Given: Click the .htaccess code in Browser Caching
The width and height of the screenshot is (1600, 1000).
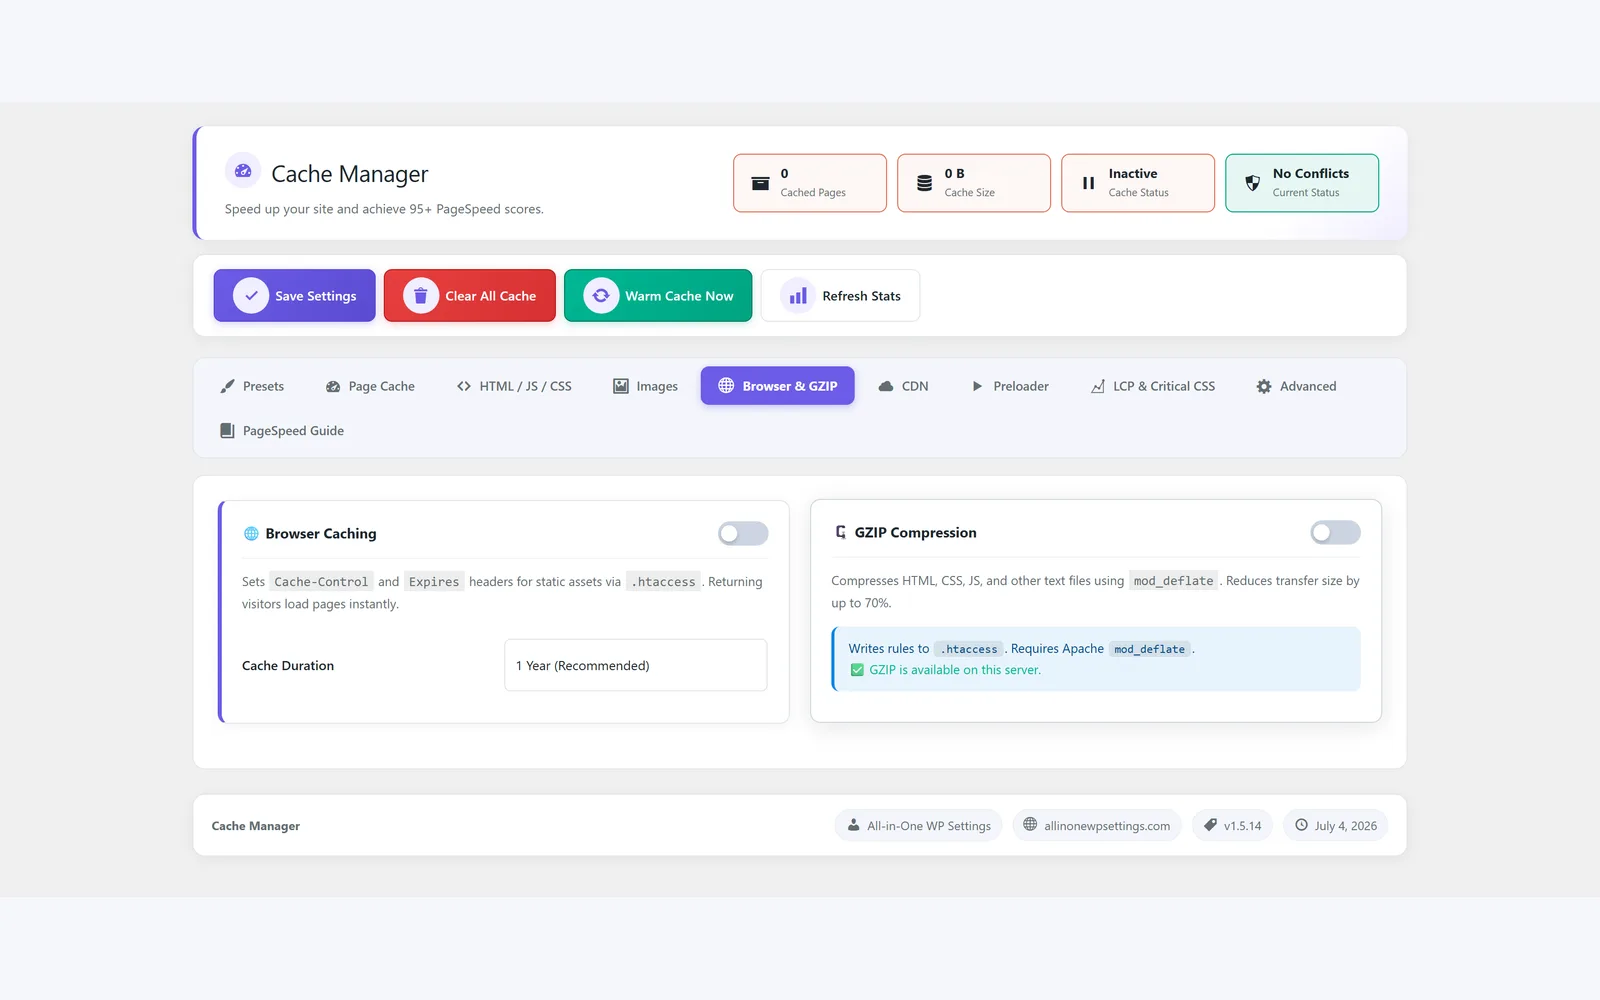Looking at the screenshot, I should click(x=664, y=581).
